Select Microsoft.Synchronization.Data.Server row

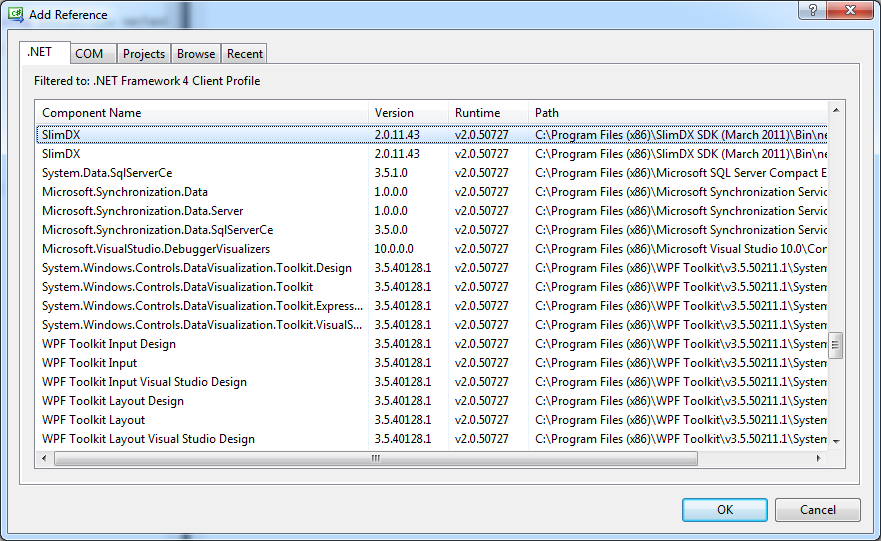pos(432,211)
